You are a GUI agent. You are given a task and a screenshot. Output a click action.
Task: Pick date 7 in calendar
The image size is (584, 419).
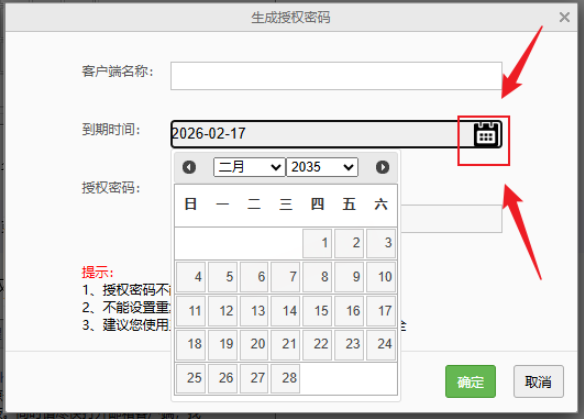286,277
